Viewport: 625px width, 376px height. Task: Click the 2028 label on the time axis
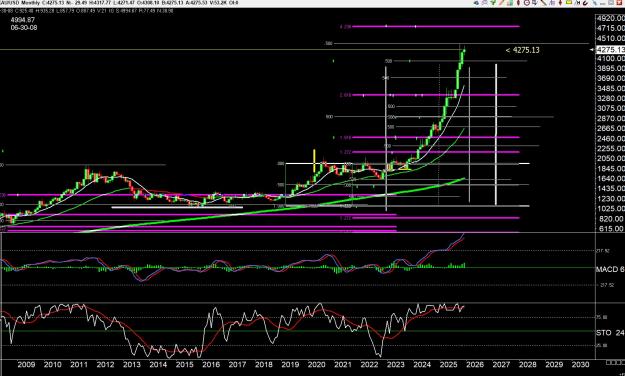[527, 364]
